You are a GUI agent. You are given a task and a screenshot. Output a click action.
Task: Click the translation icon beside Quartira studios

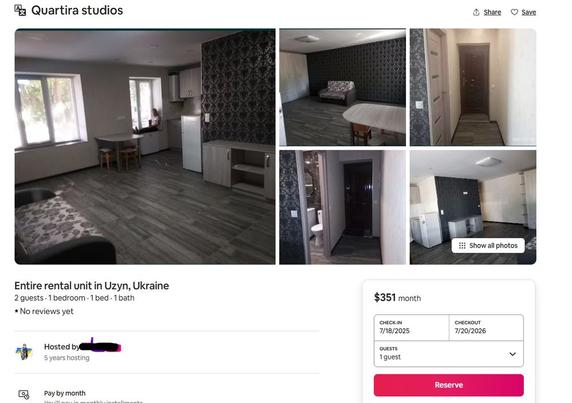point(20,10)
